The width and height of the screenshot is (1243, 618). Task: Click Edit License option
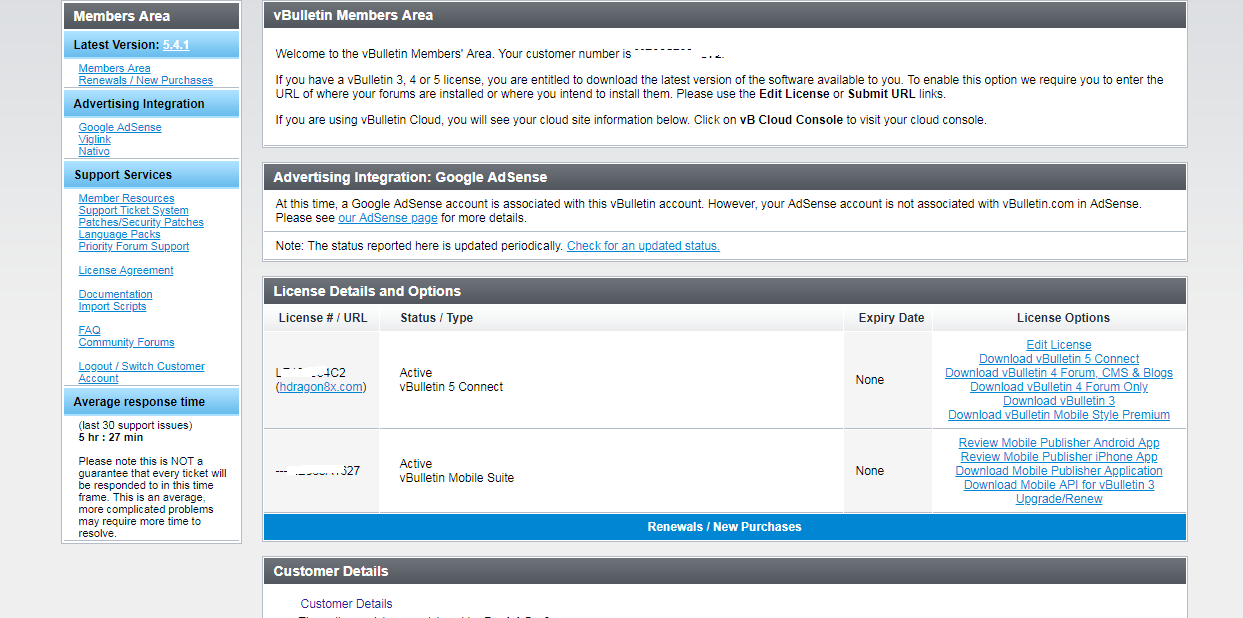pos(1058,345)
